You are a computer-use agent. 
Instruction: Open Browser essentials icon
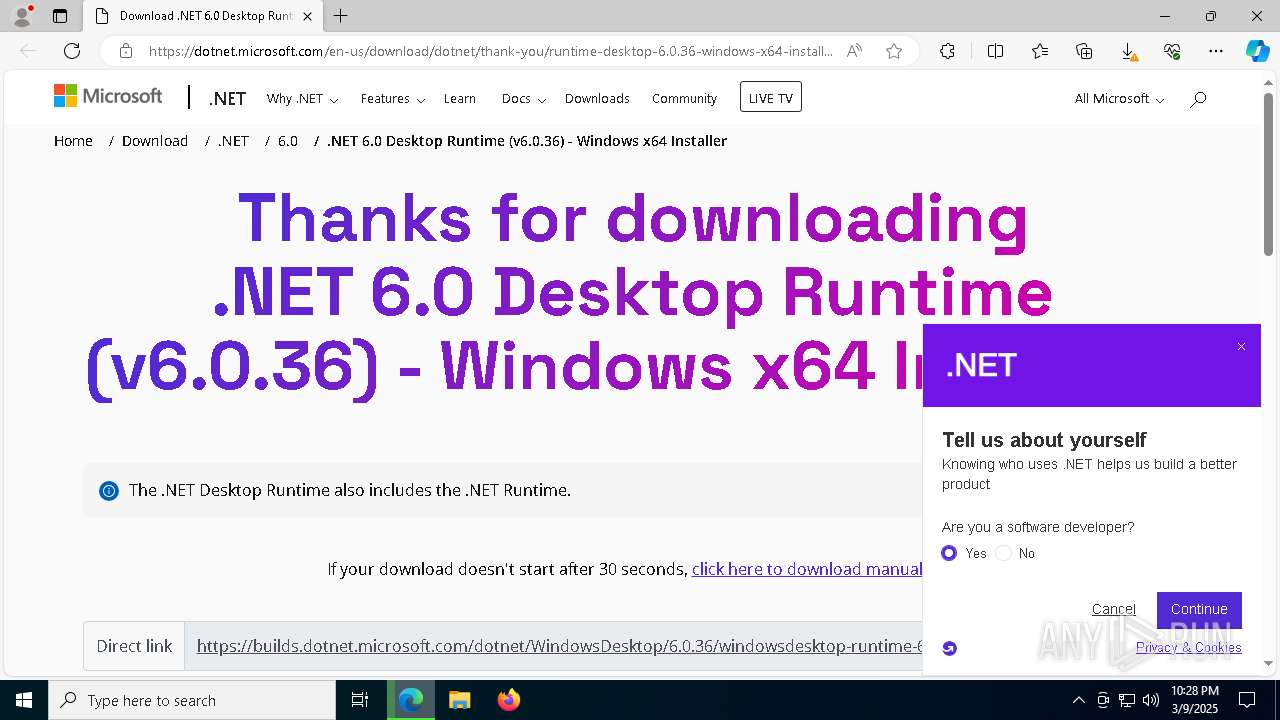pyautogui.click(x=1172, y=51)
